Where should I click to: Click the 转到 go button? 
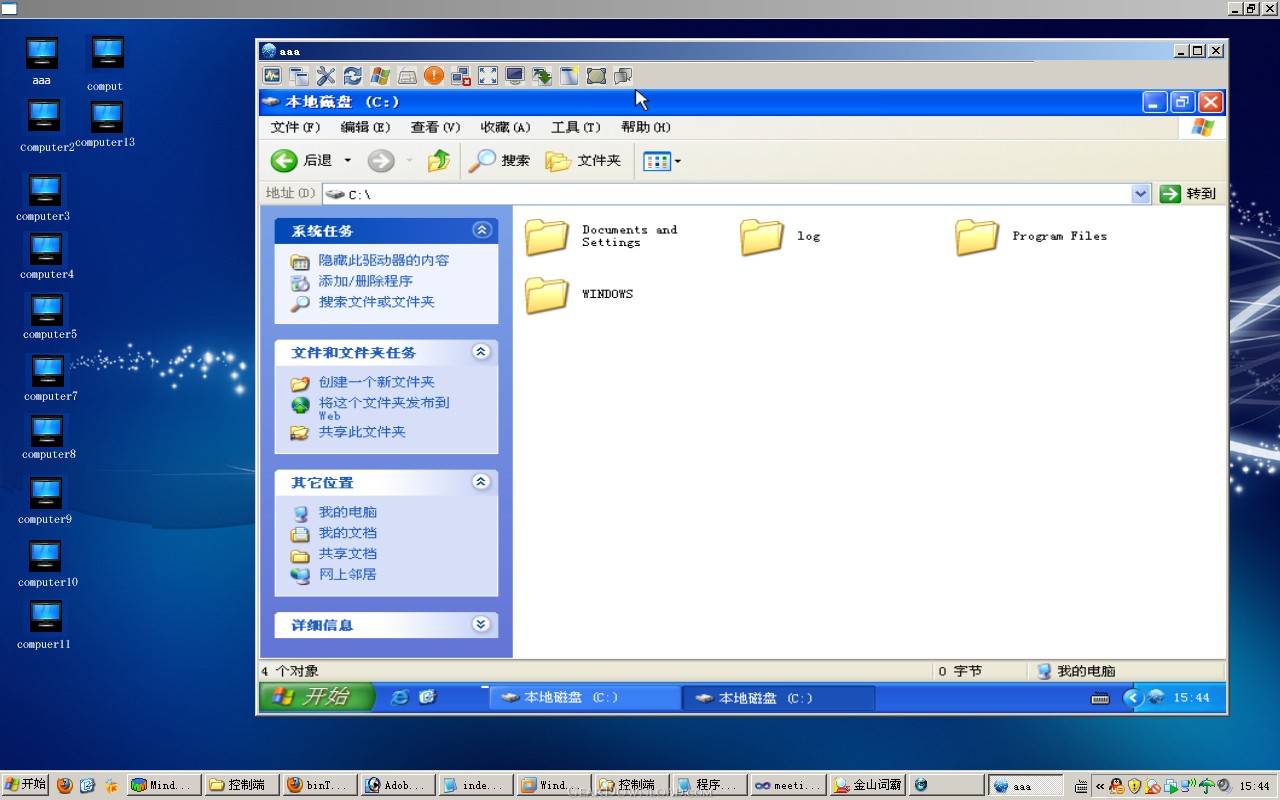coord(1189,194)
